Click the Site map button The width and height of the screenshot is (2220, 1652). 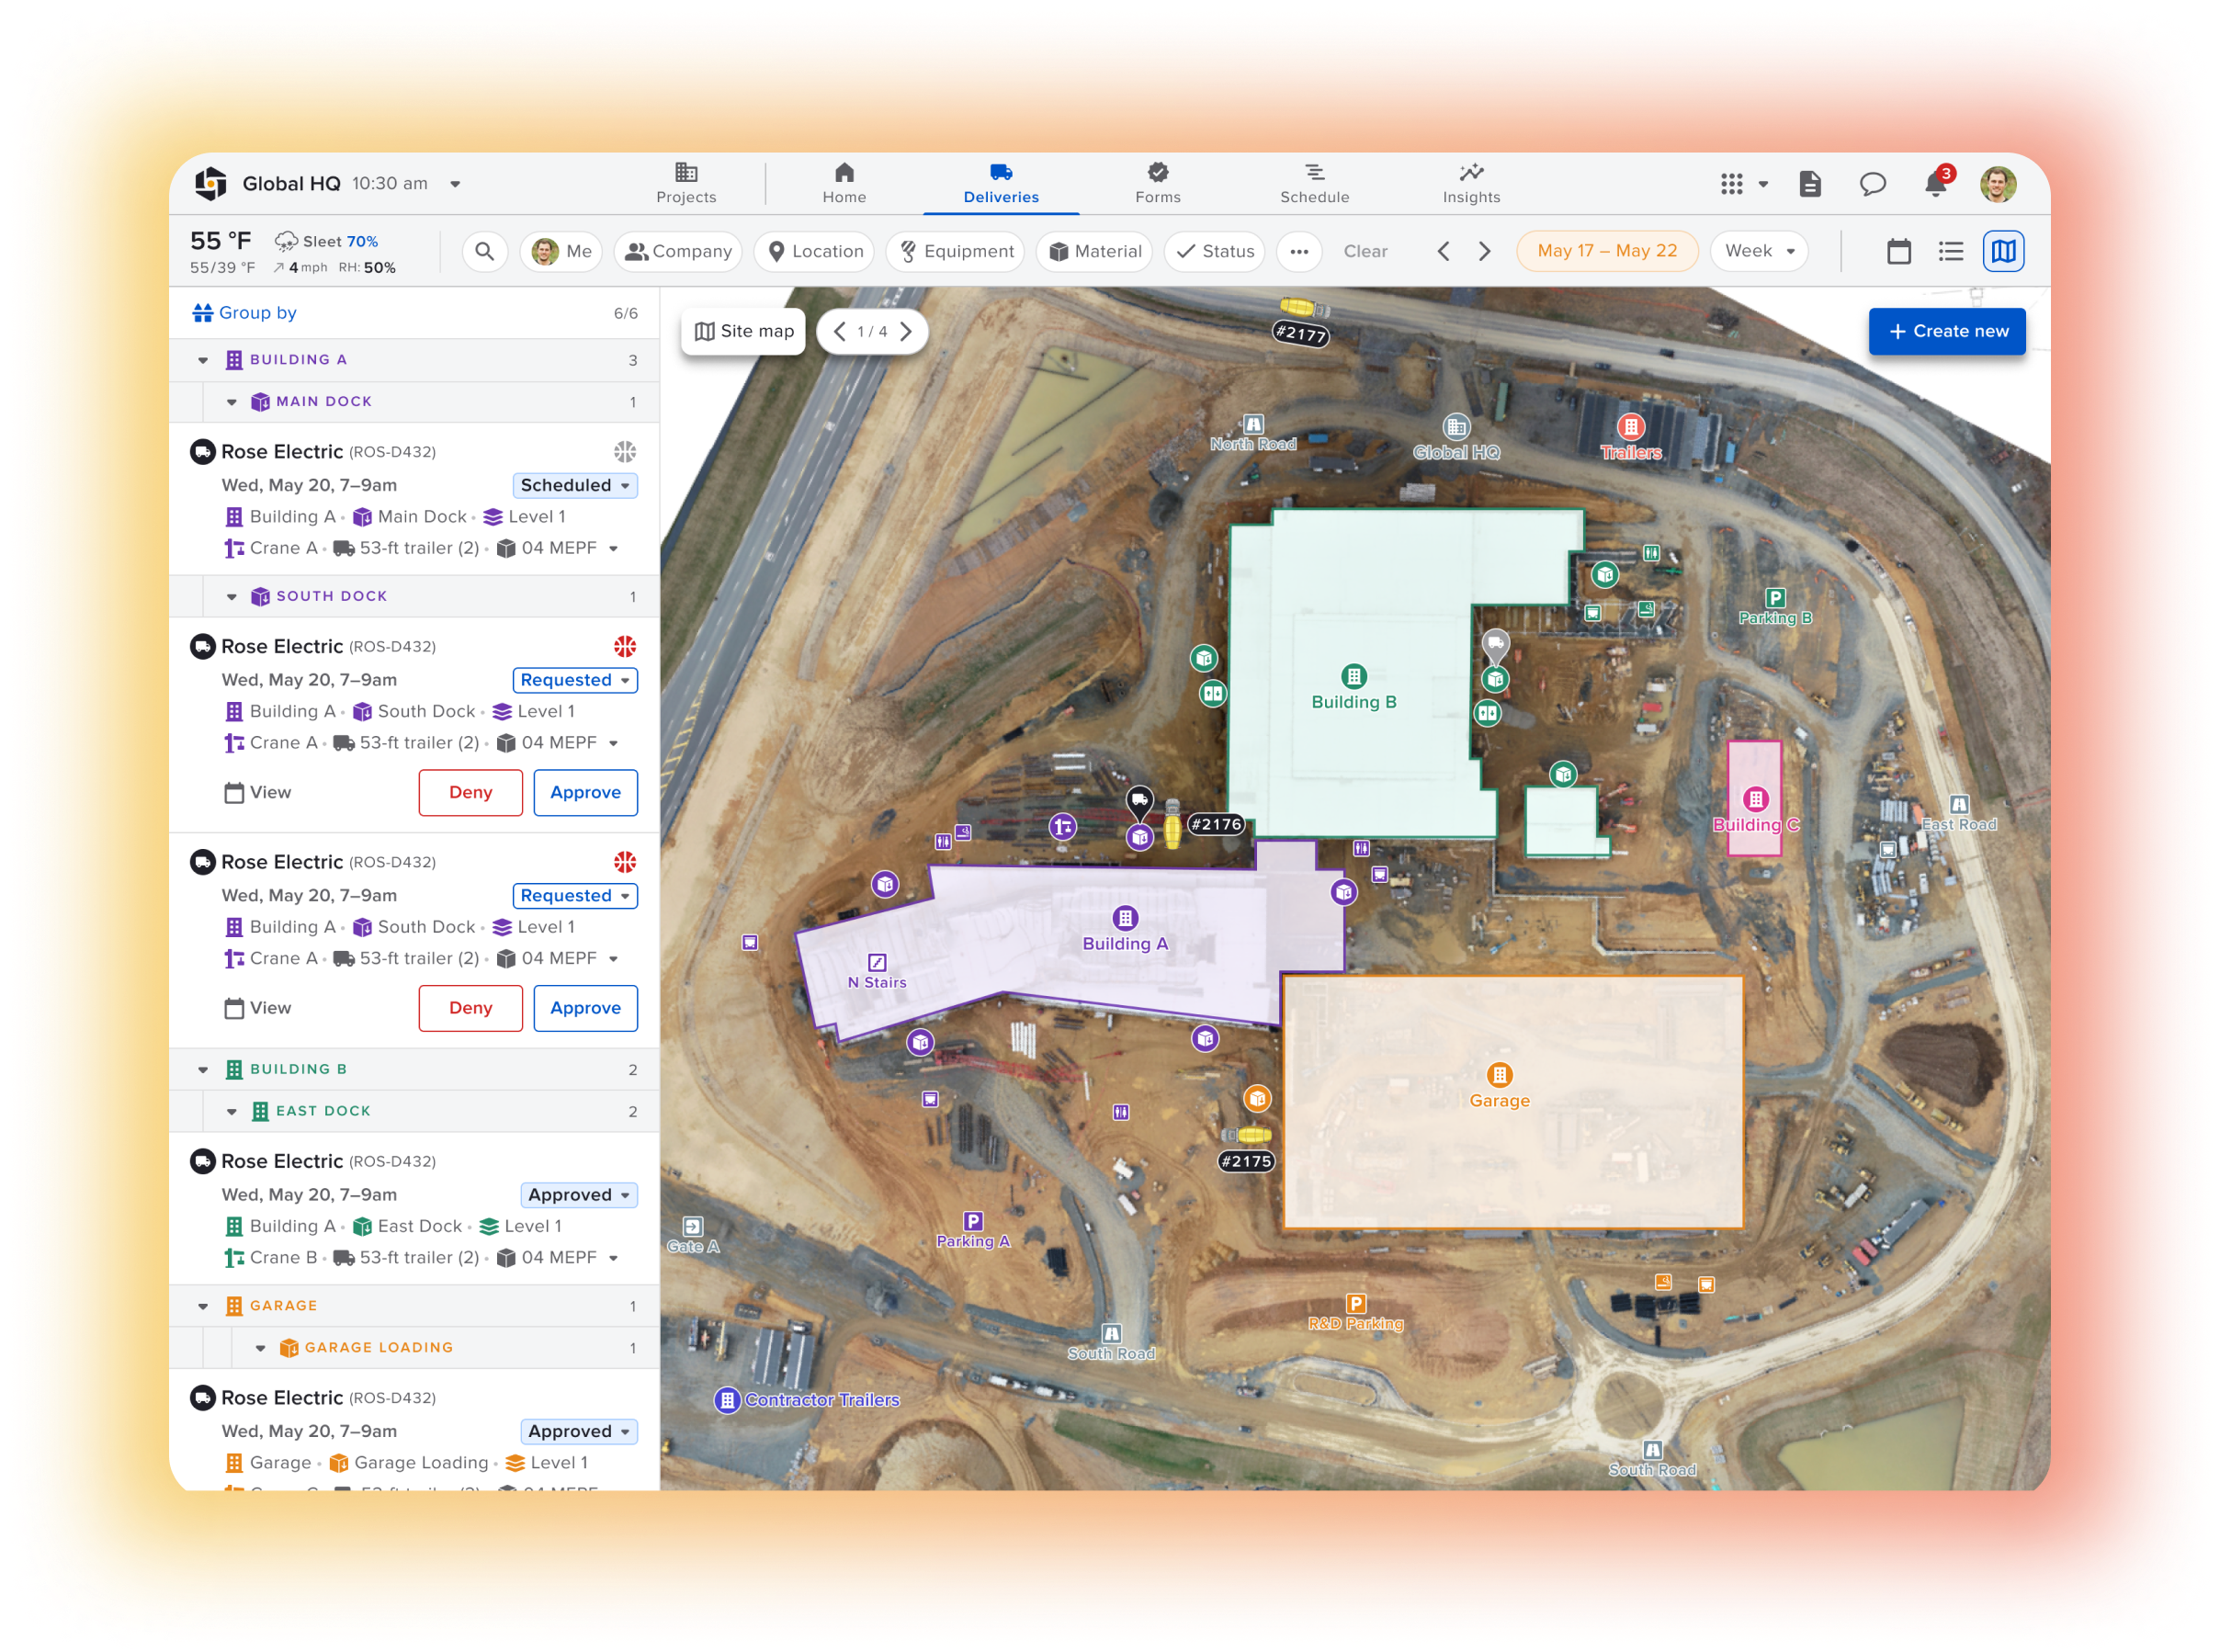pos(743,332)
